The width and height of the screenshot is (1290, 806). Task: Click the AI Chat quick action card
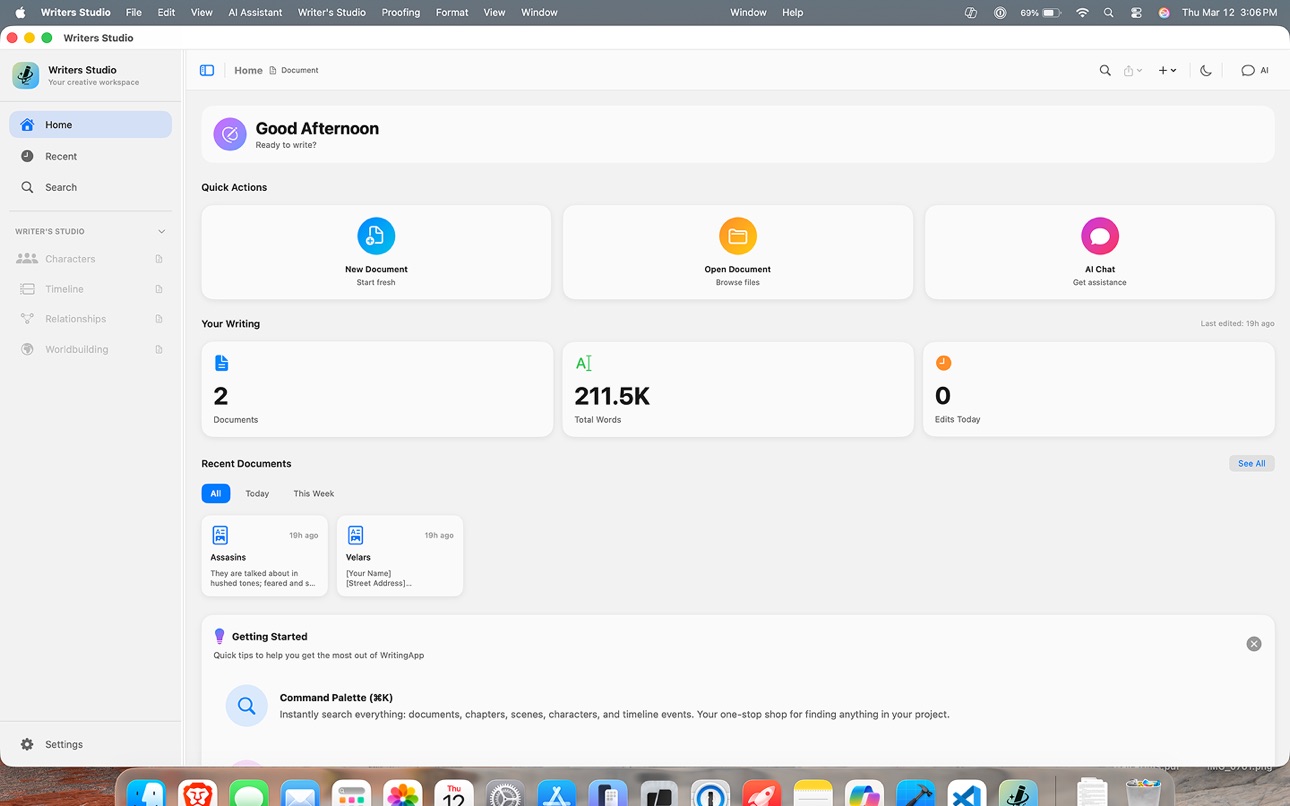pos(1100,252)
